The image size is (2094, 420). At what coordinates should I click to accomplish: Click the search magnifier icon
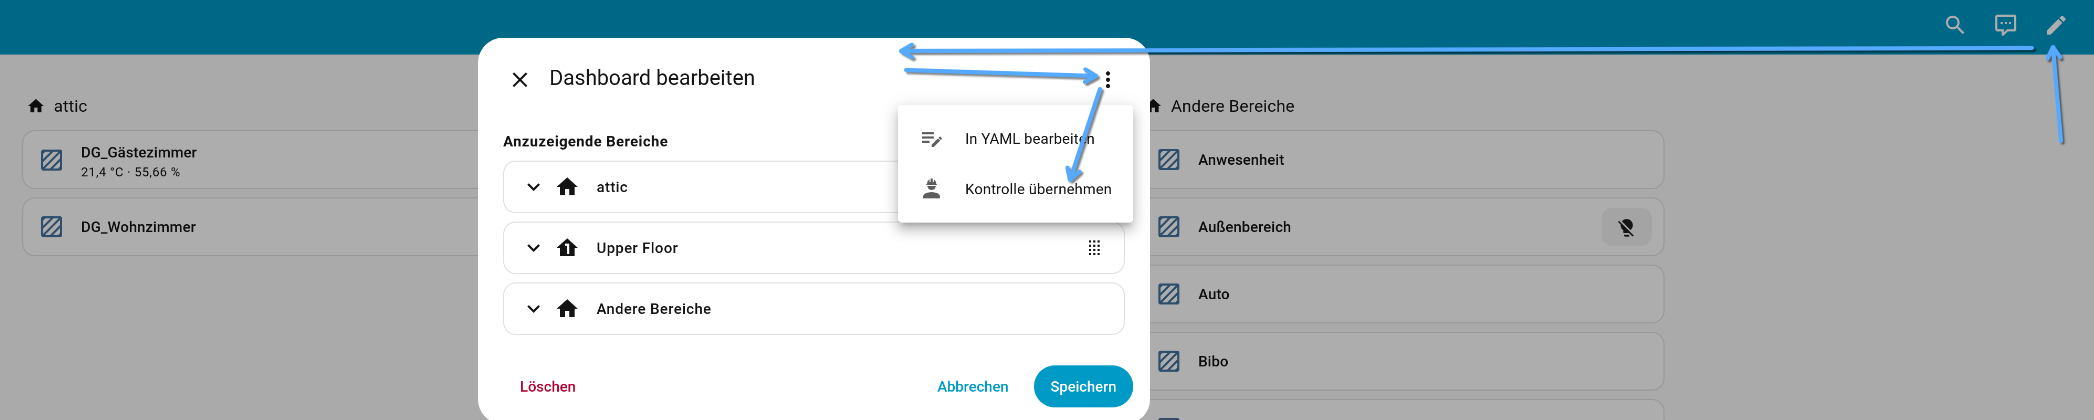[x=1954, y=25]
